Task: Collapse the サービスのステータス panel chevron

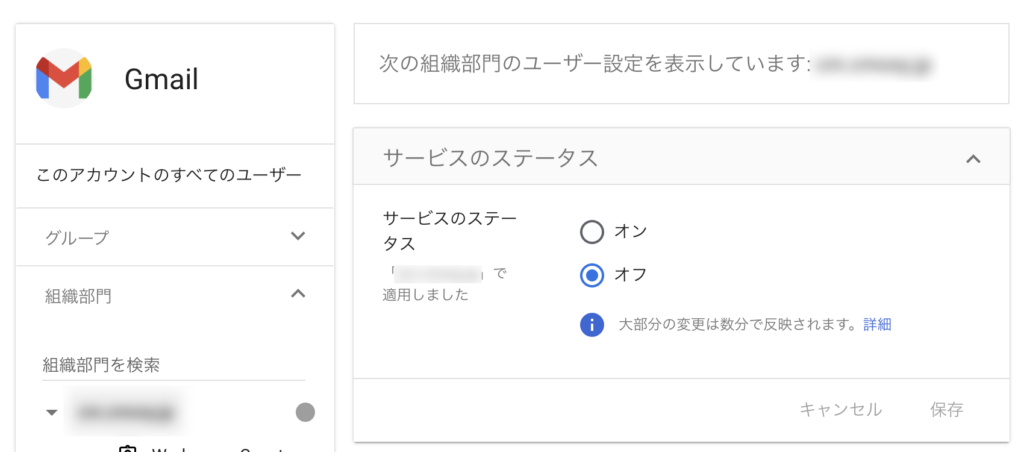Action: tap(974, 158)
